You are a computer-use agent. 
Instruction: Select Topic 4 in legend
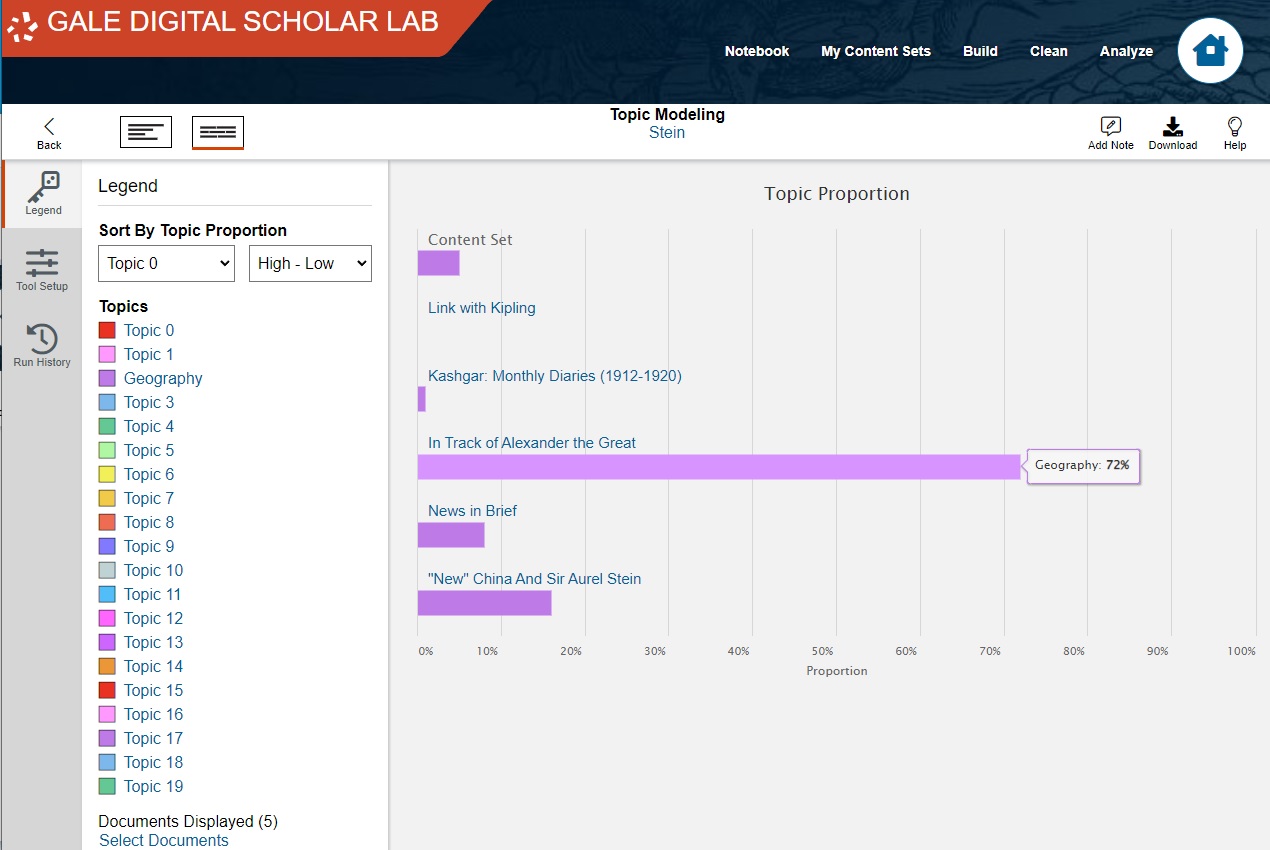149,426
